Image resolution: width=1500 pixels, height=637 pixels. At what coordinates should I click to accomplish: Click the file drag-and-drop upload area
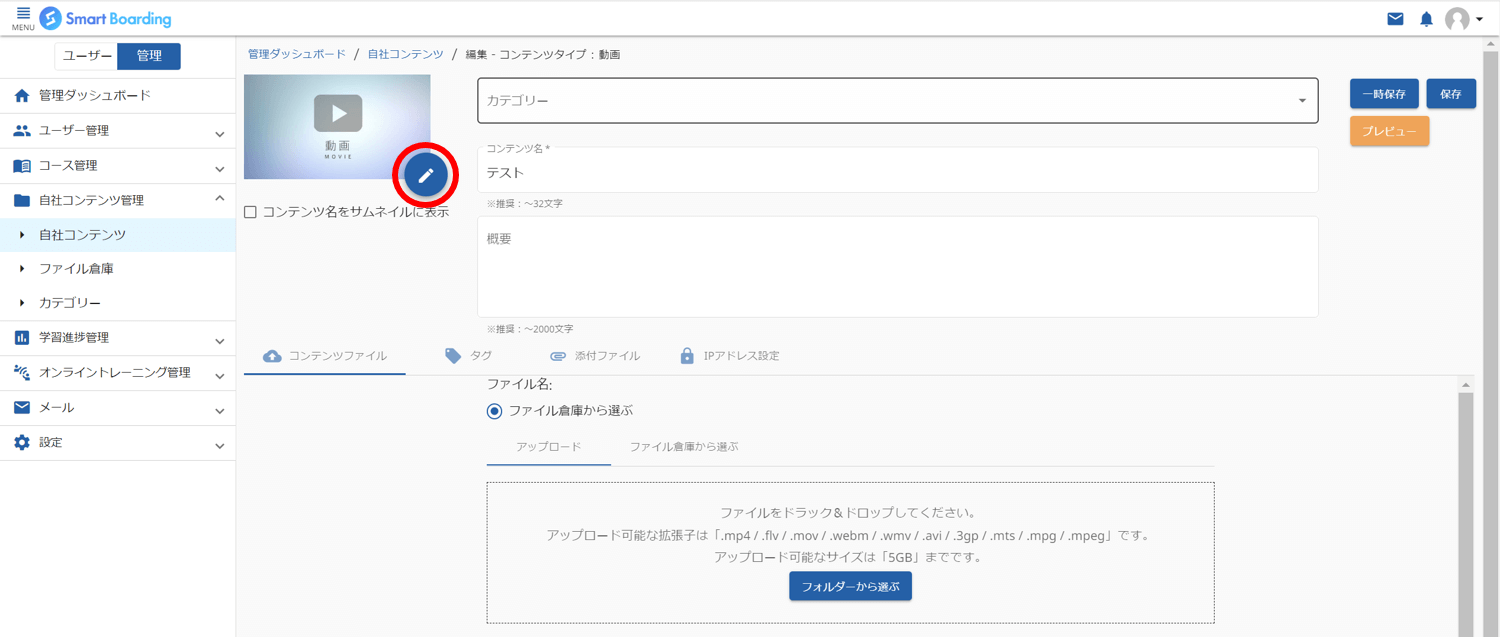[850, 553]
